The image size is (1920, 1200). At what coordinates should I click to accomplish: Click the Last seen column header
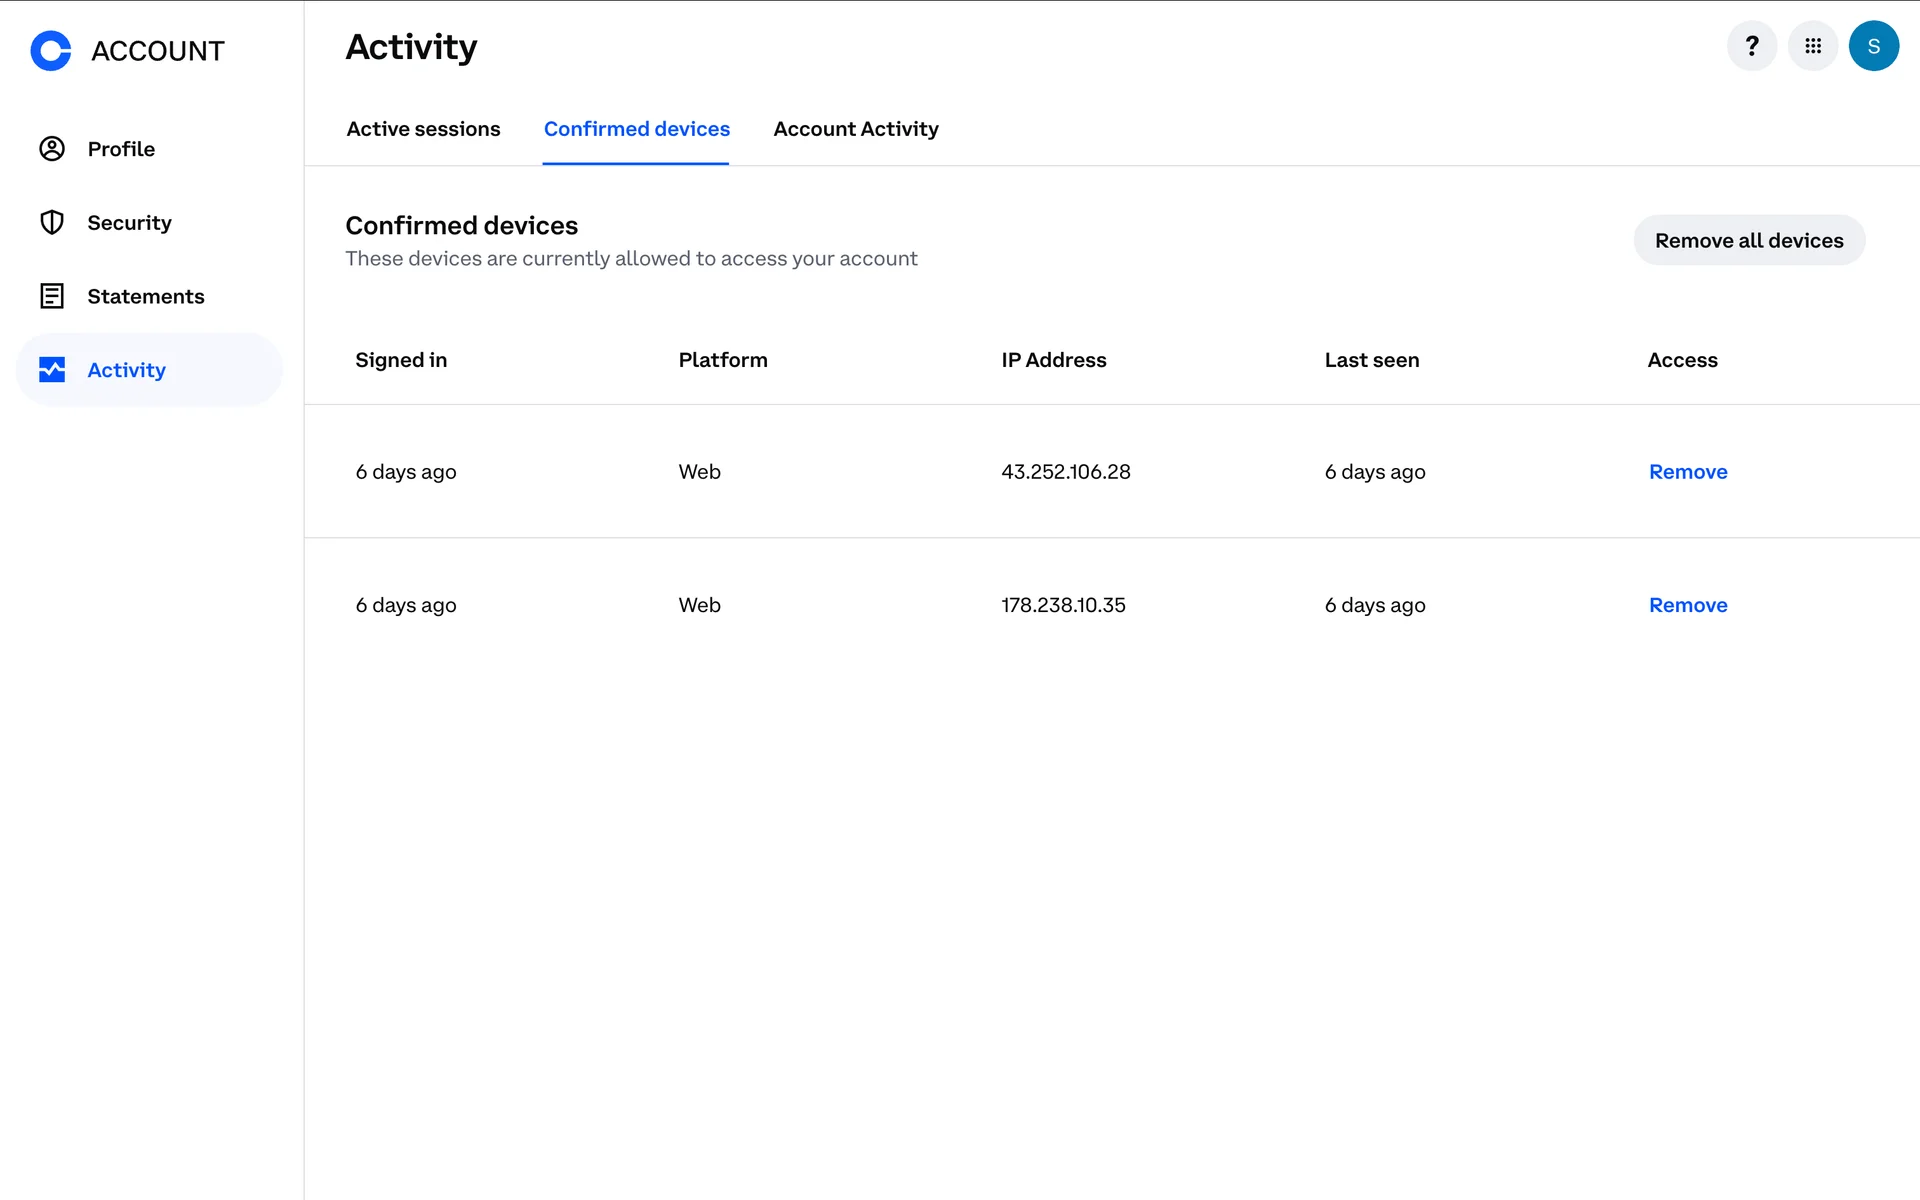click(1371, 360)
